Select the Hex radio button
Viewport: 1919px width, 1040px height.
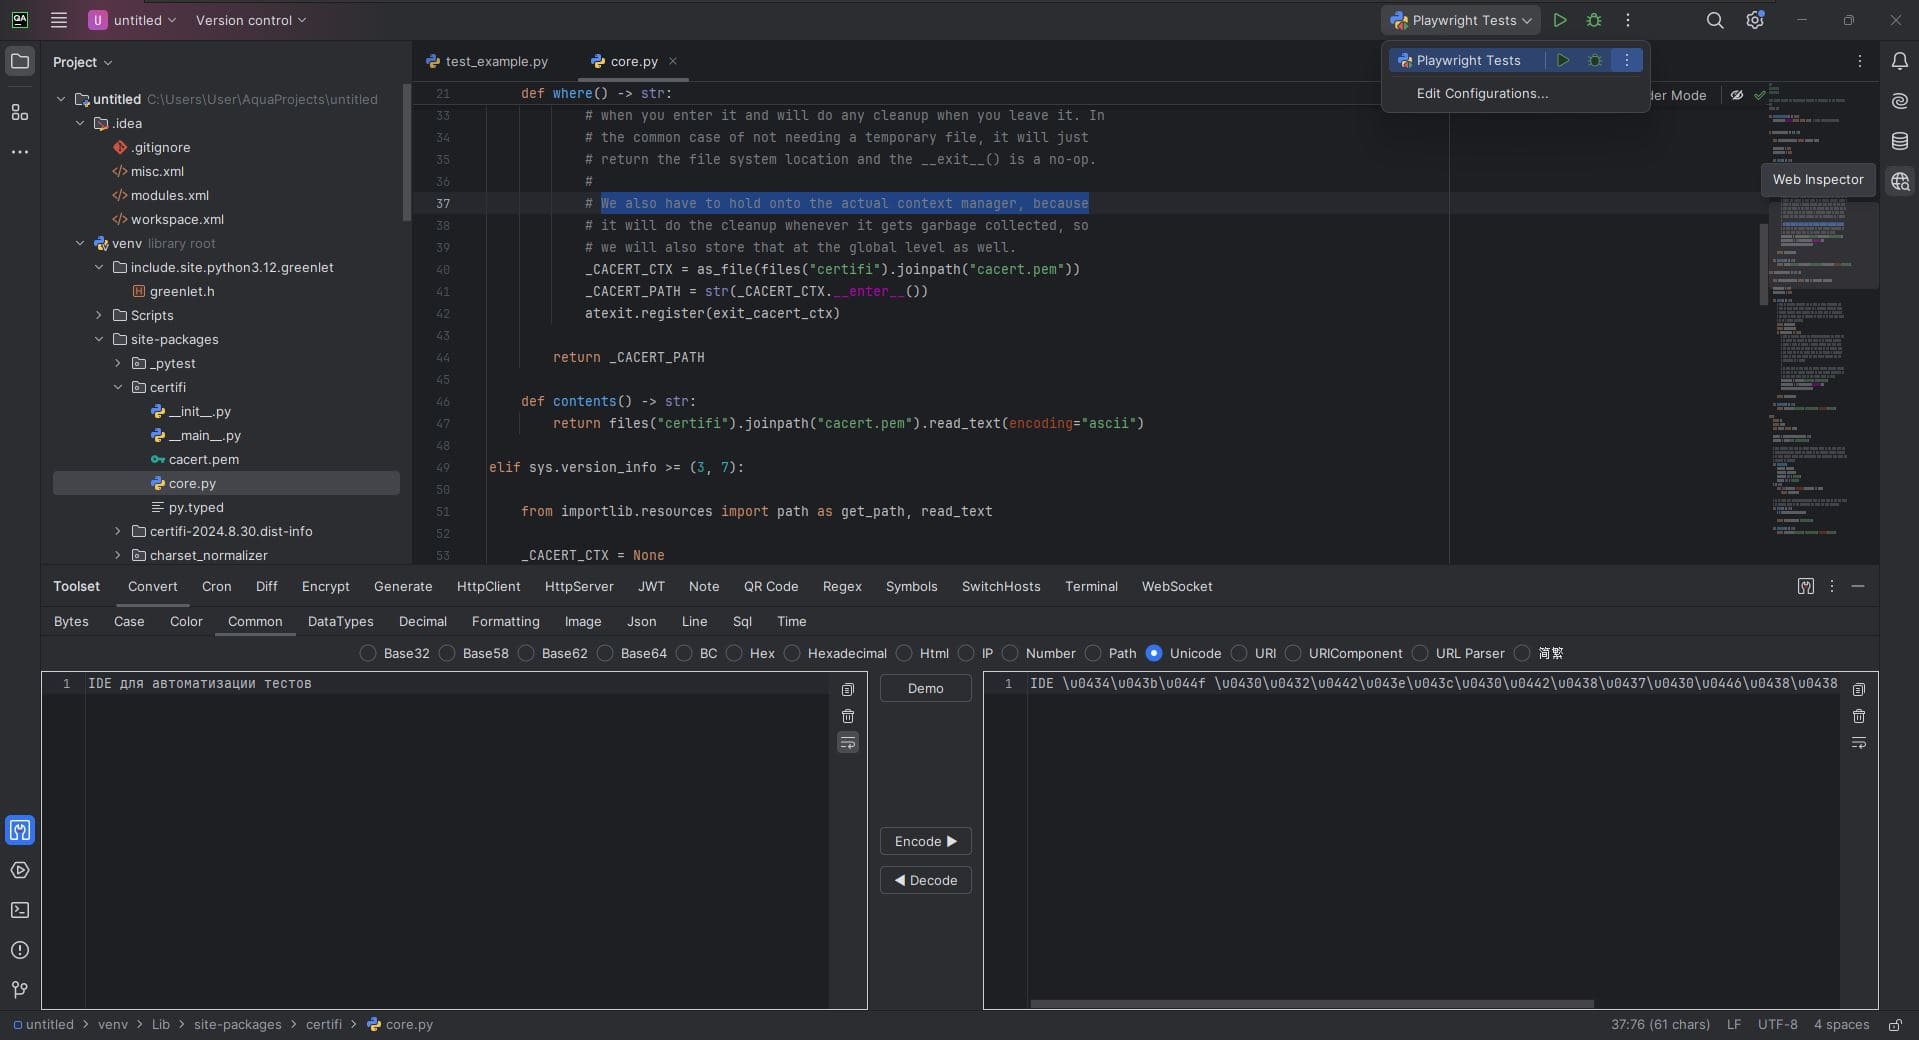(734, 653)
